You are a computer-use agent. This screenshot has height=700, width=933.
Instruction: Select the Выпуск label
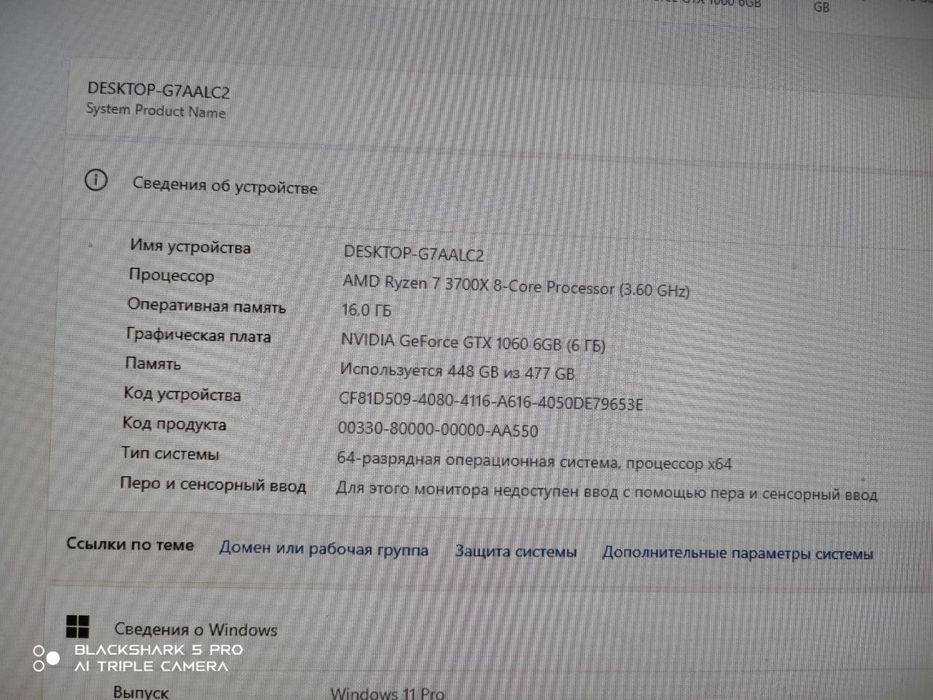point(140,692)
